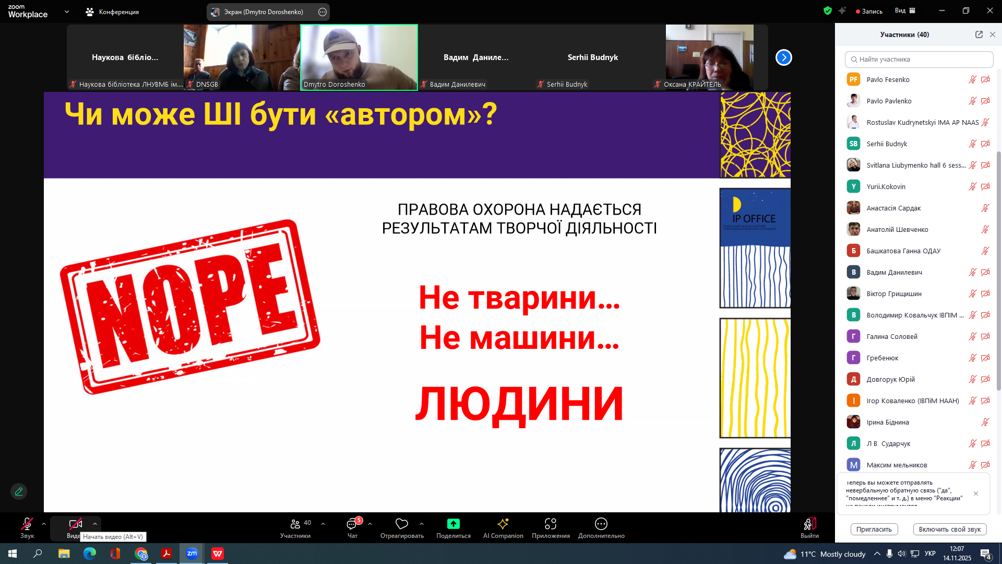The image size is (1002, 564).
Task: Open the Вид view dropdown
Action: [904, 11]
